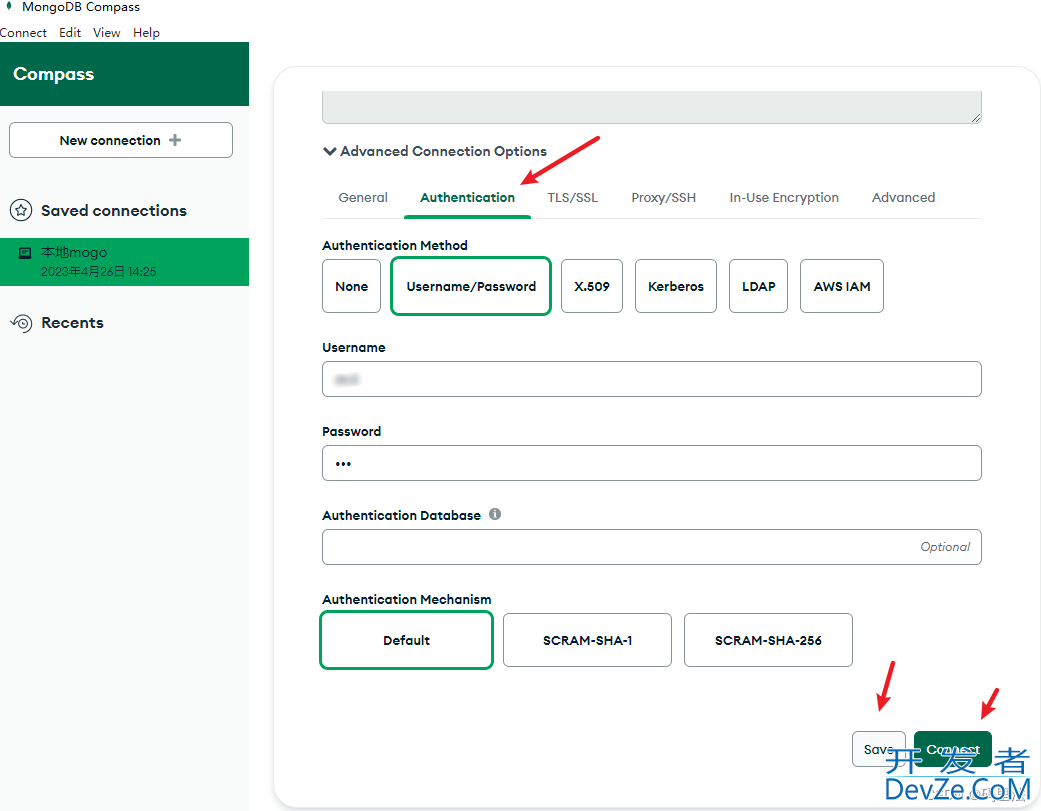Image resolution: width=1041 pixels, height=811 pixels.
Task: Click the MongoDB leaf logo in title bar
Action: (x=9, y=6)
